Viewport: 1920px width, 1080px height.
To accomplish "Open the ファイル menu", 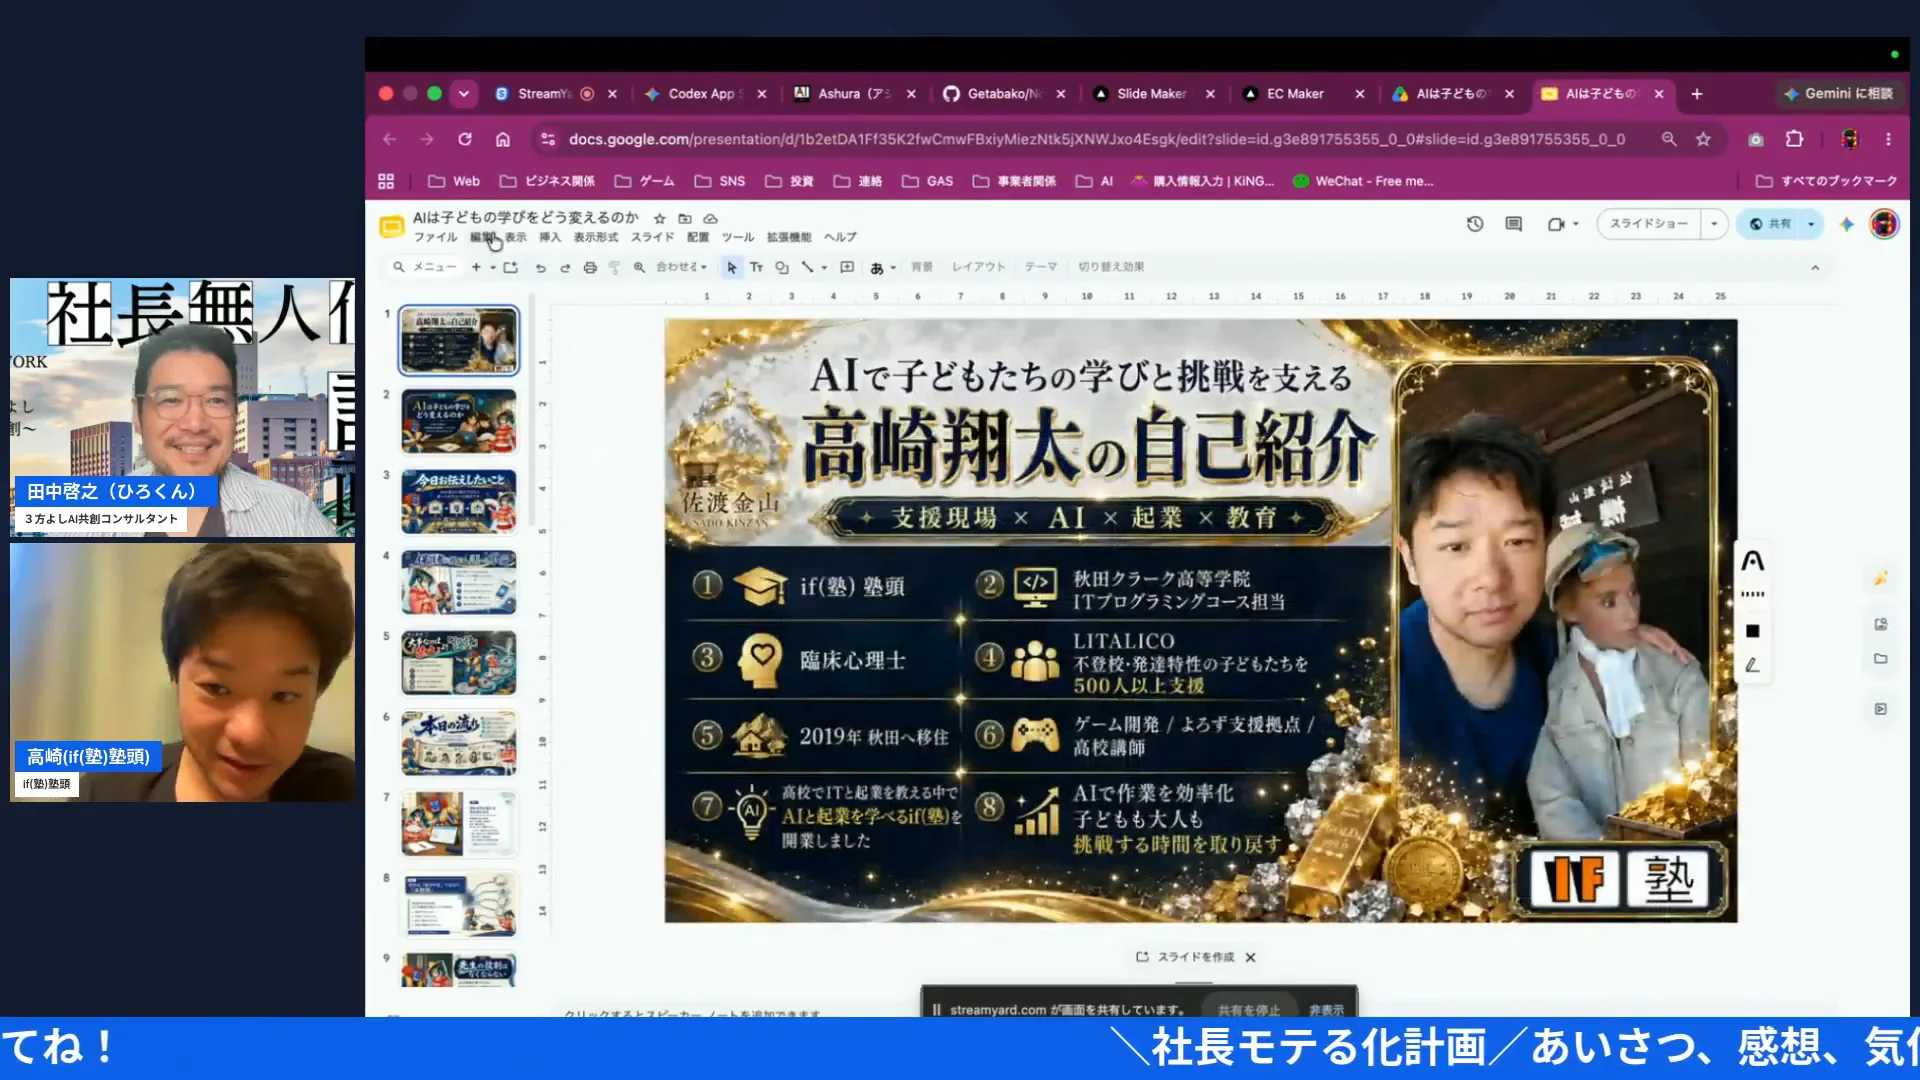I will click(x=435, y=237).
